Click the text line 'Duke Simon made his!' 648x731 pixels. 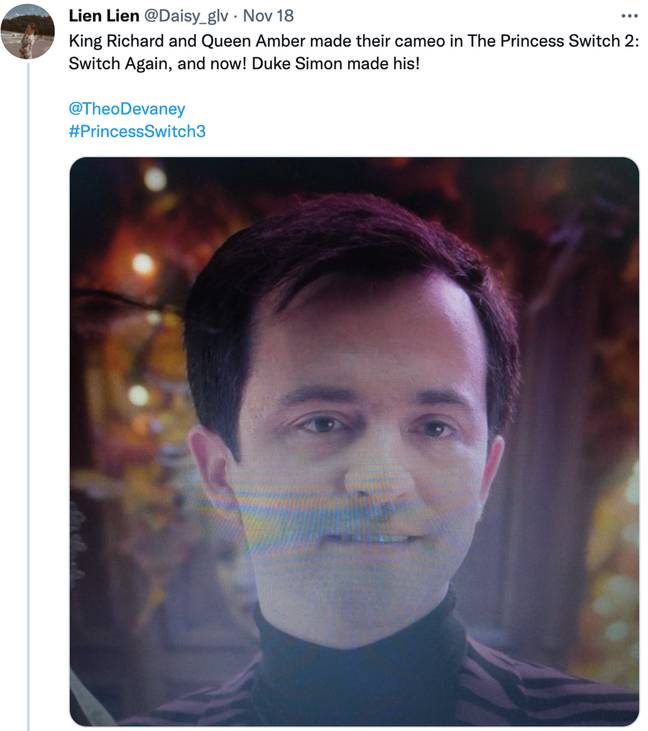335,63
